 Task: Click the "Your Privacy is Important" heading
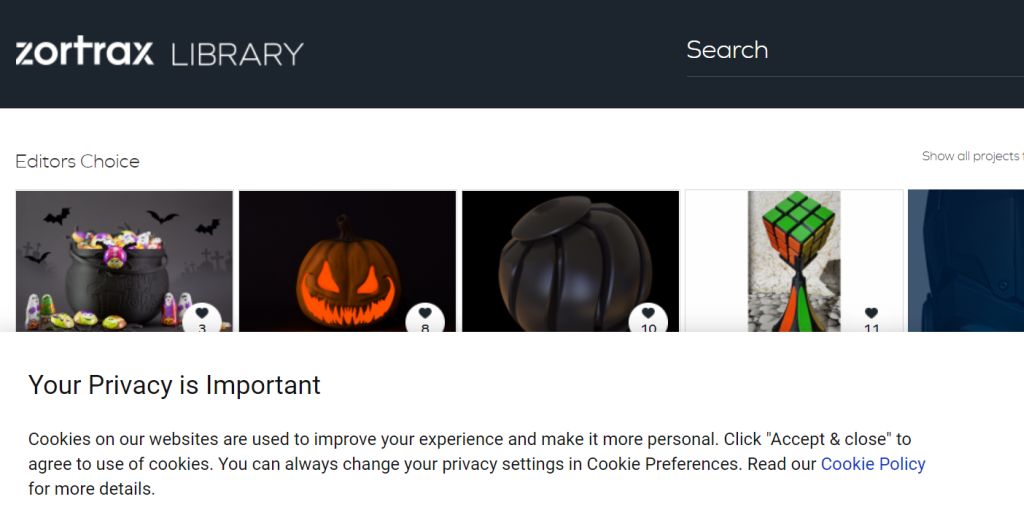(174, 385)
